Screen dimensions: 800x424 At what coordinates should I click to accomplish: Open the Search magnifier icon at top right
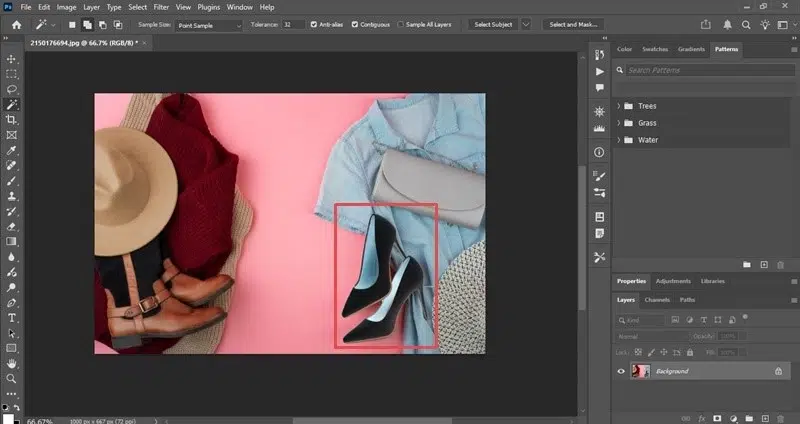pos(746,24)
